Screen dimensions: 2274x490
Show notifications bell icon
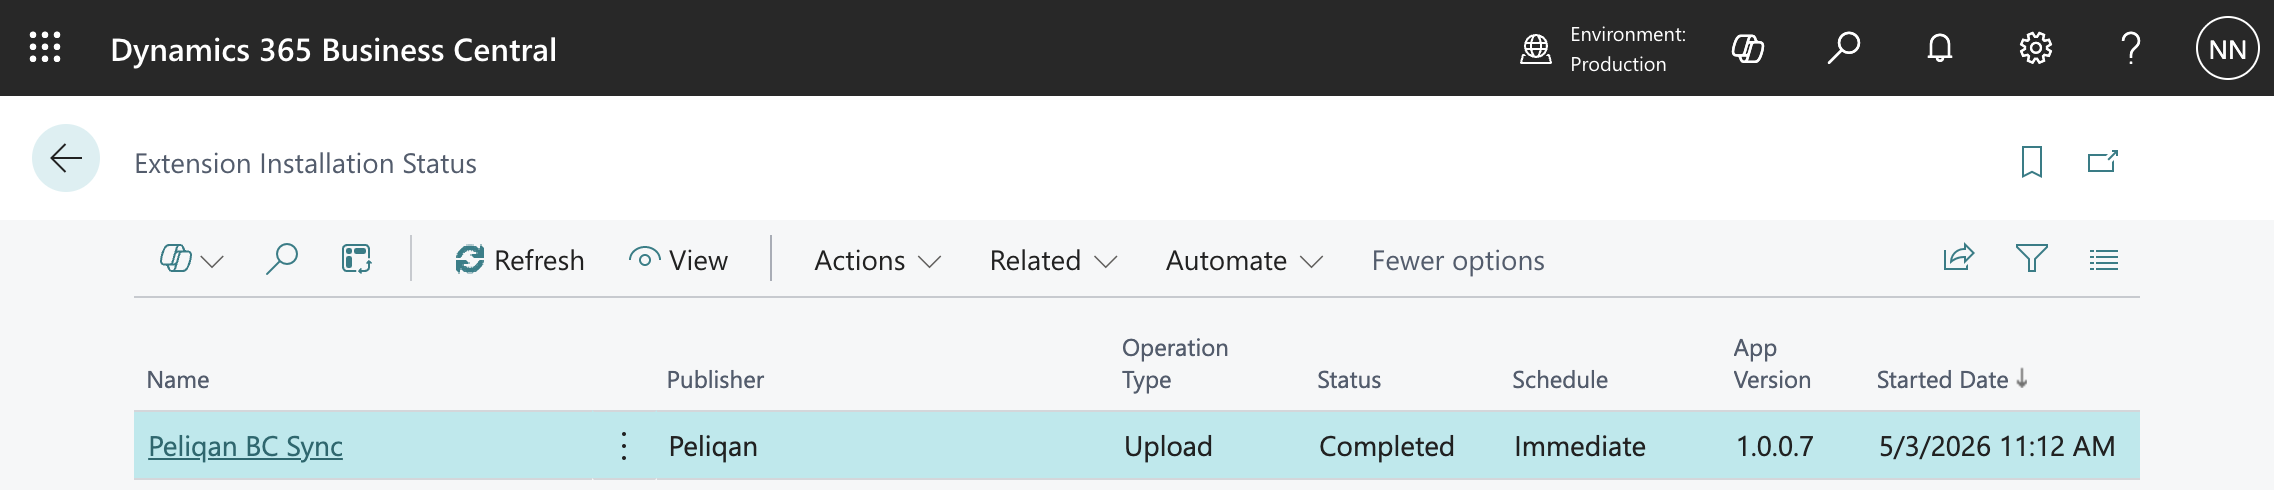pyautogui.click(x=1940, y=48)
